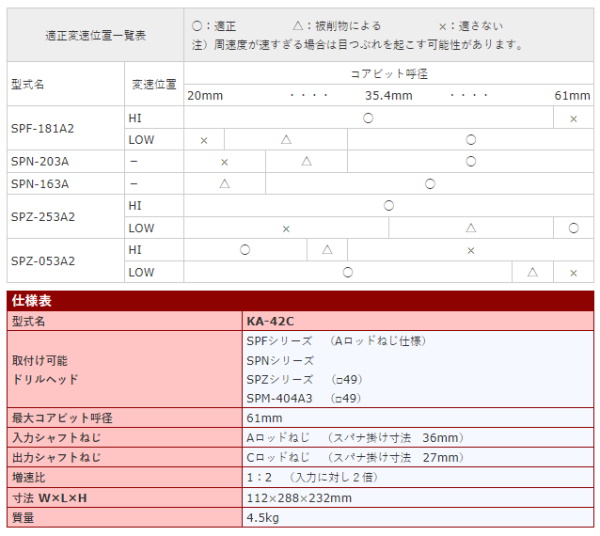
Task: Select the SPF-181A2 model name cell
Action: [65, 128]
